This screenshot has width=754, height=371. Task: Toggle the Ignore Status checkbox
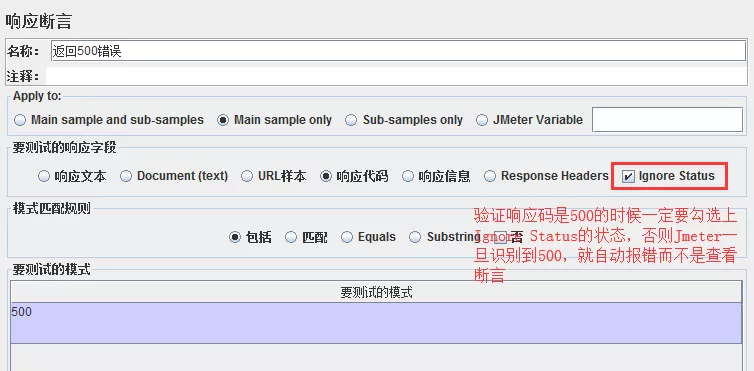(x=628, y=177)
